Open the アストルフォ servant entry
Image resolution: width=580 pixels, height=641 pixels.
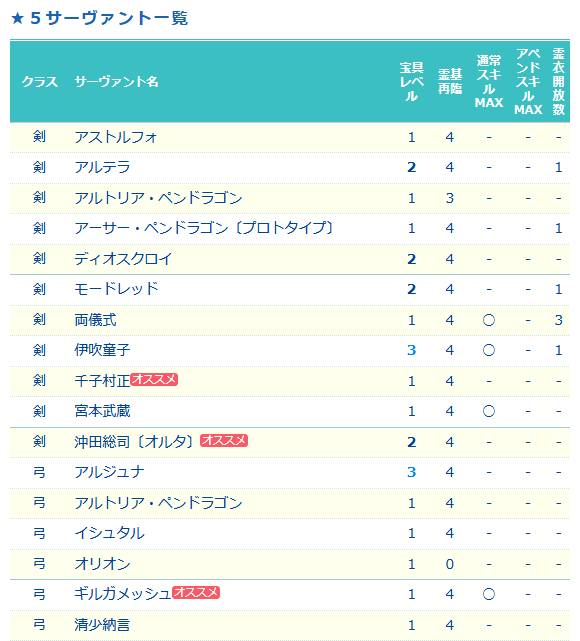116,137
